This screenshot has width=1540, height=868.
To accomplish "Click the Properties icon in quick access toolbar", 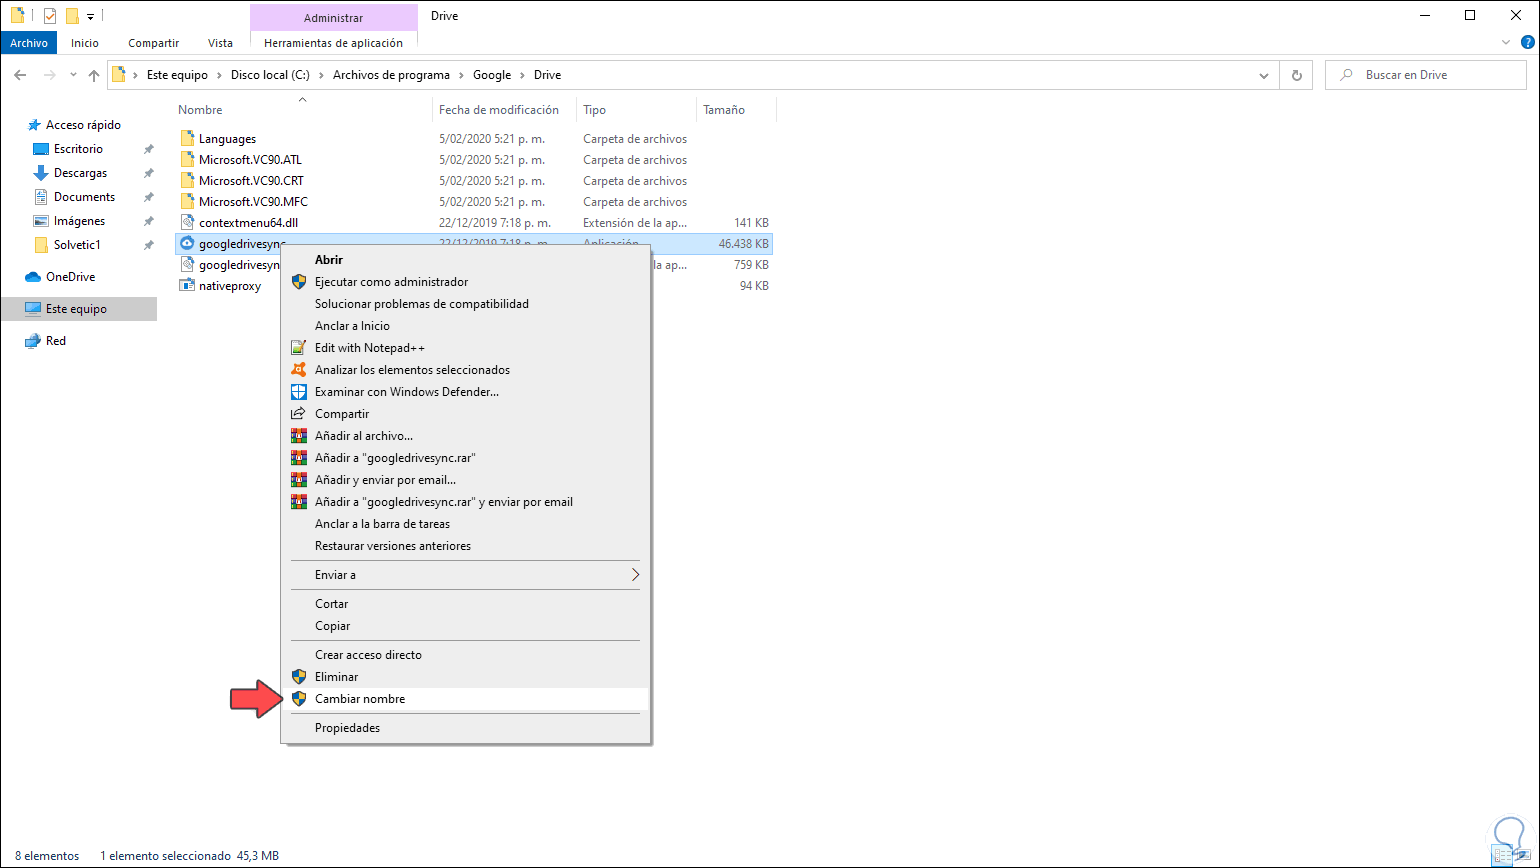I will pos(50,16).
